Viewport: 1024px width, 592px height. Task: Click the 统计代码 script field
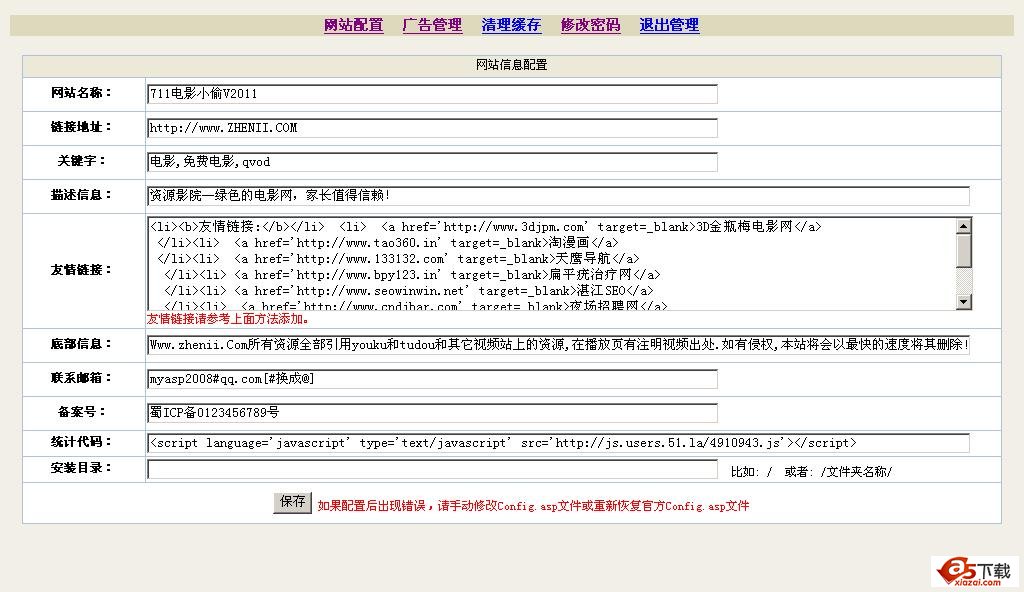click(558, 443)
